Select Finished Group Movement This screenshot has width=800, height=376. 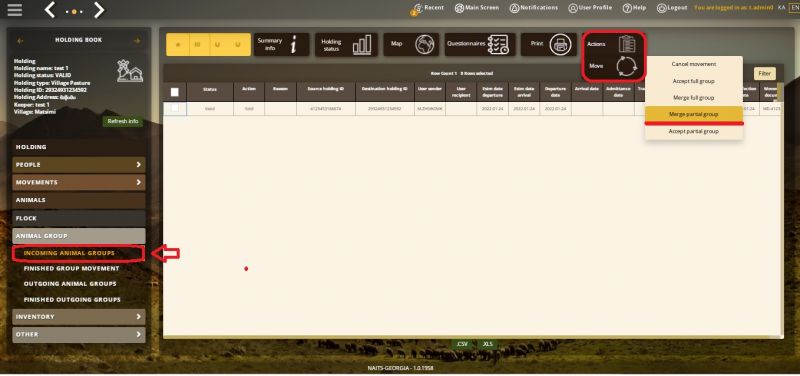coord(71,268)
